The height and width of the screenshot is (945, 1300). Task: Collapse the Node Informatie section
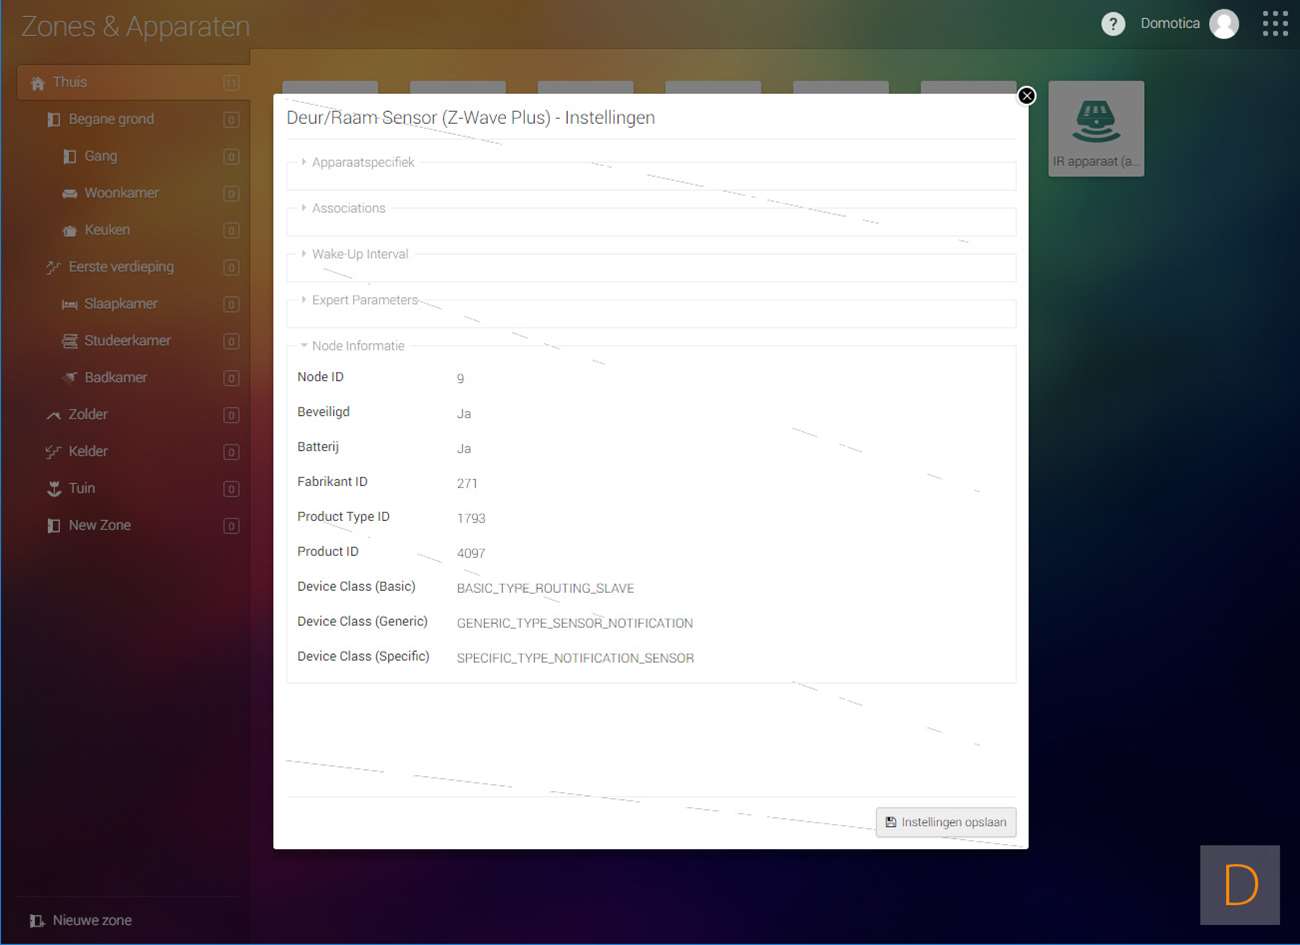pyautogui.click(x=353, y=346)
